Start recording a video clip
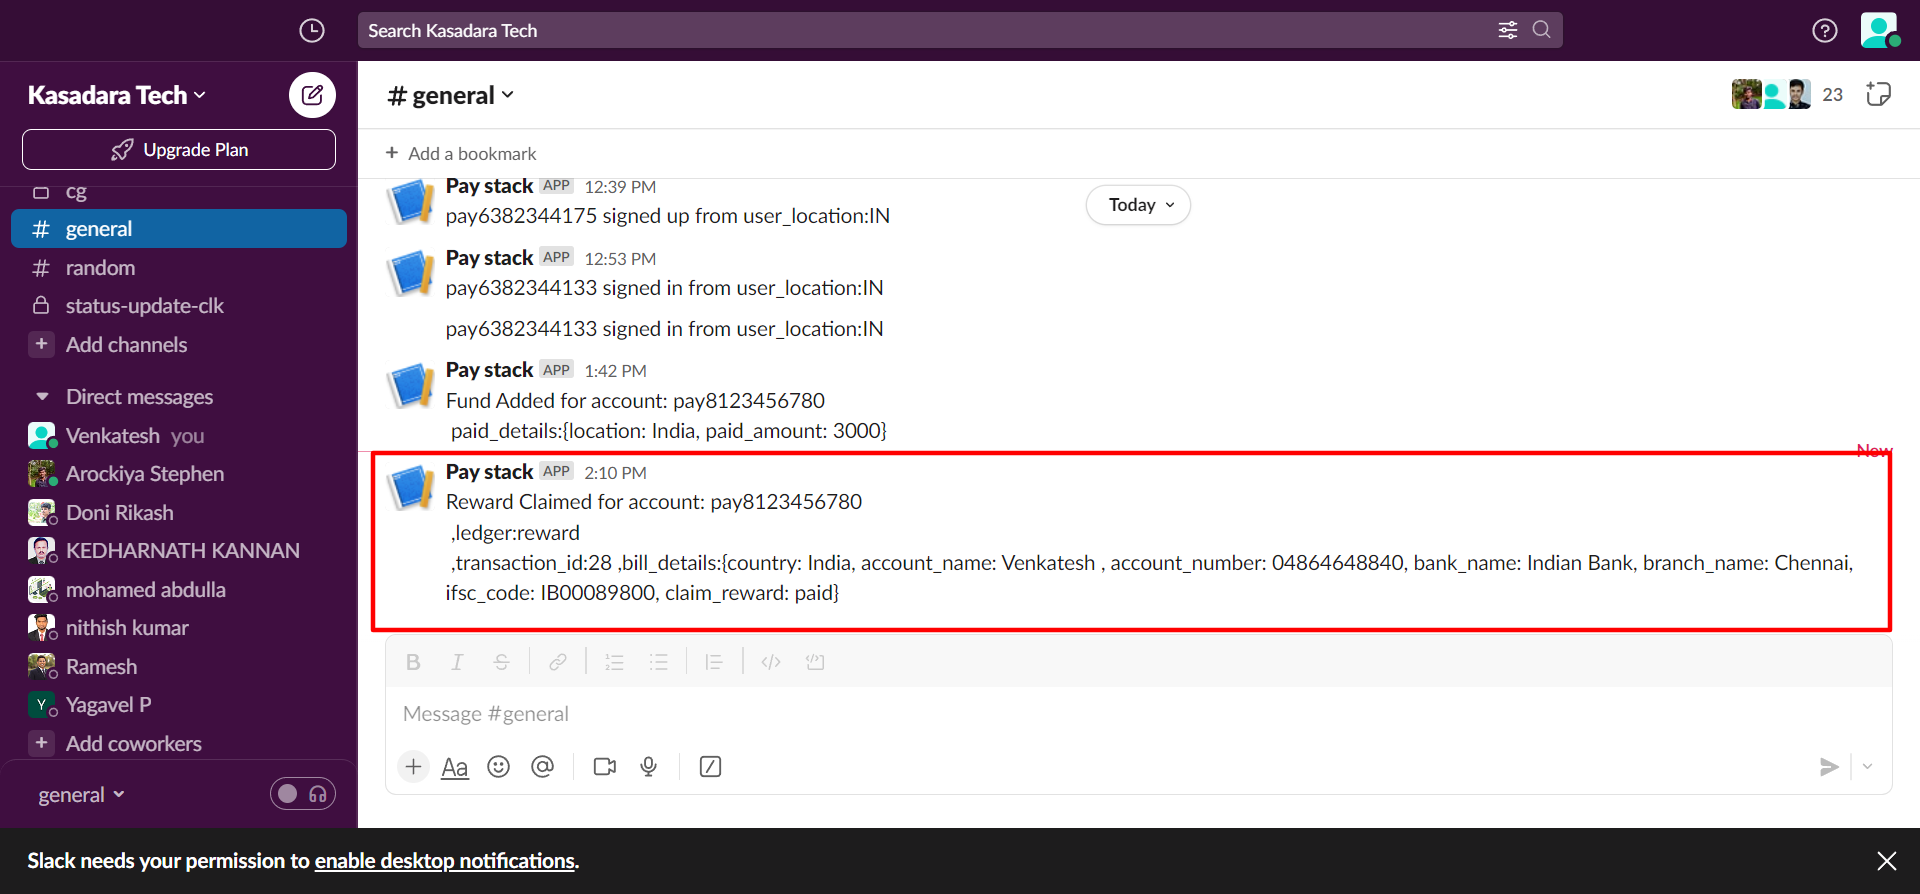 coord(604,767)
